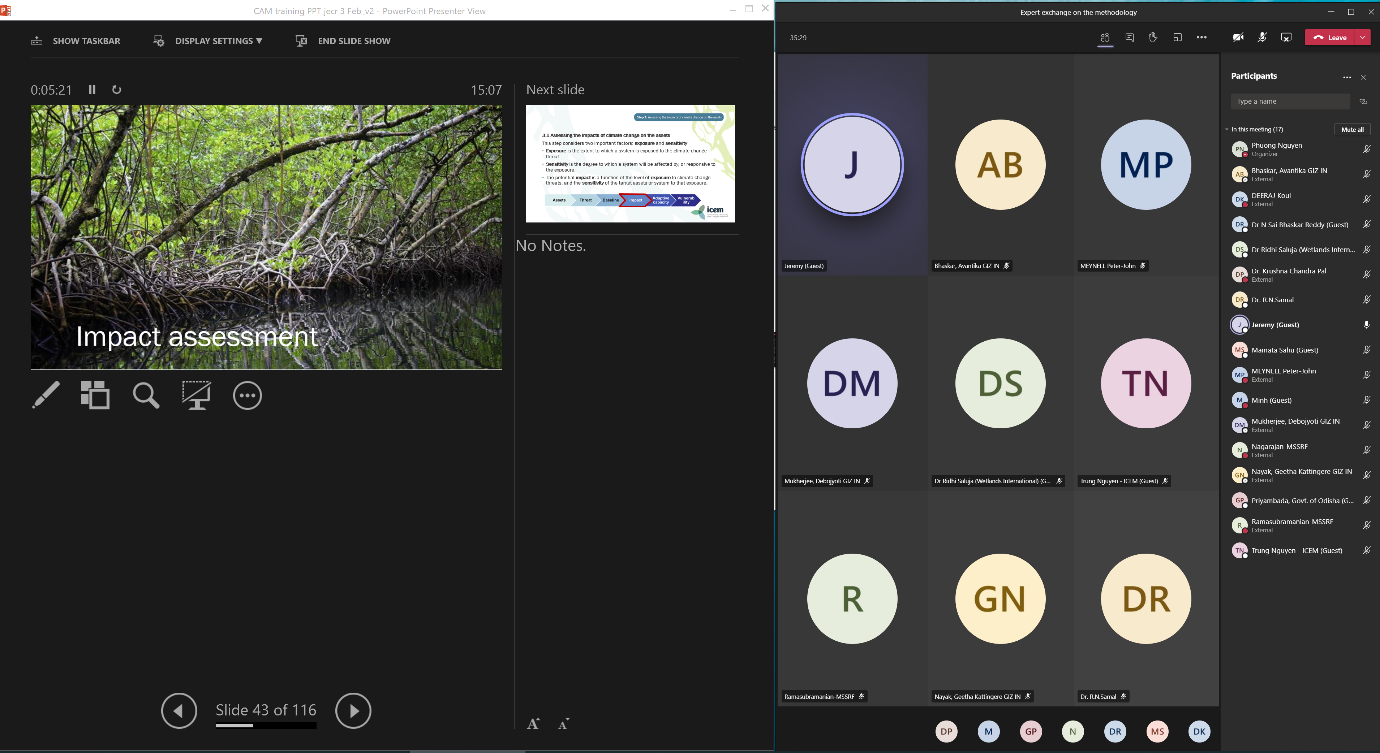Turn on the camera in Teams

click(1238, 37)
